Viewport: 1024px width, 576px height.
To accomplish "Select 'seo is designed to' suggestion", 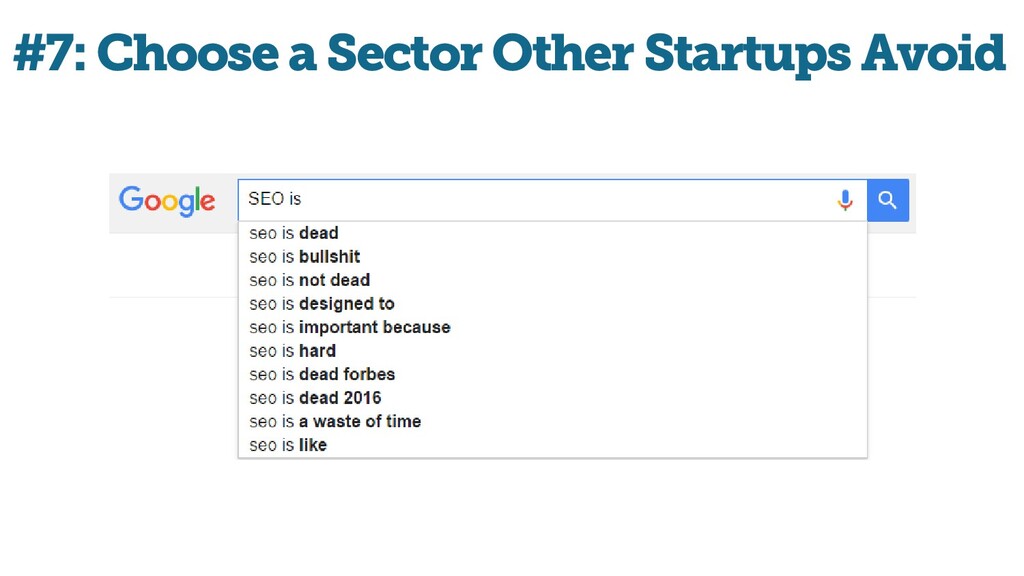I will point(552,304).
